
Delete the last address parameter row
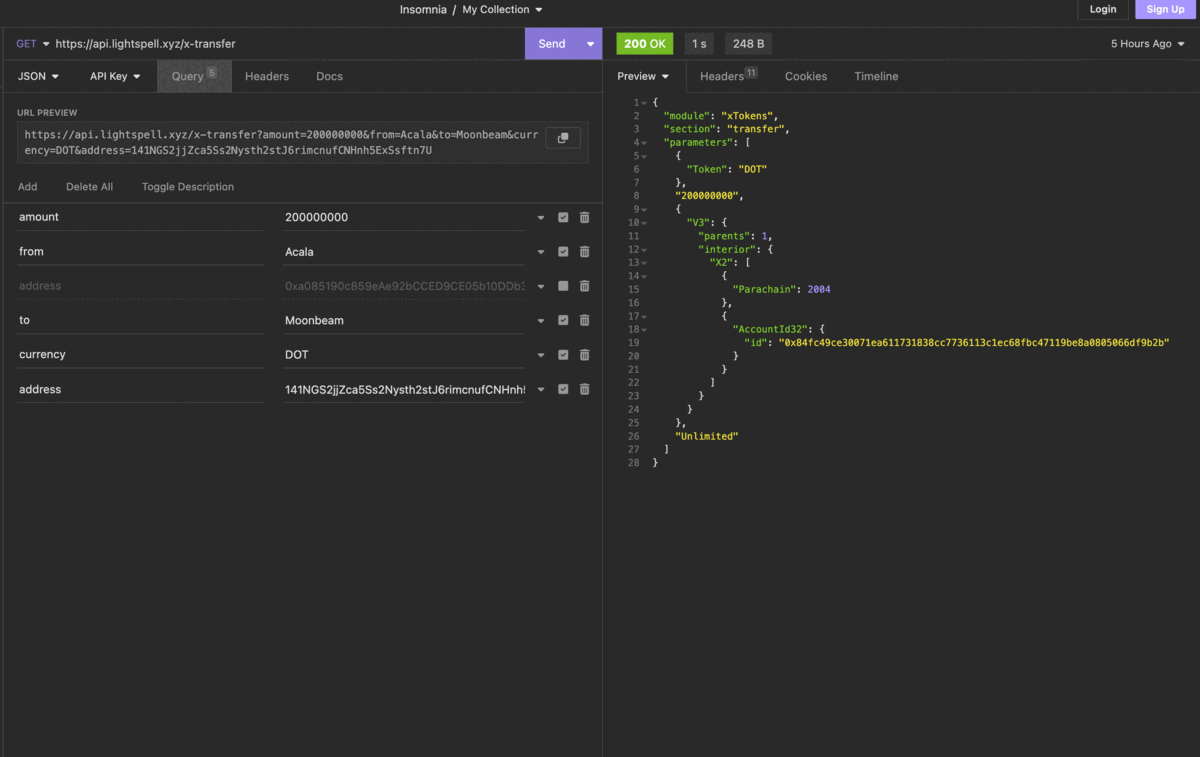pyautogui.click(x=584, y=389)
